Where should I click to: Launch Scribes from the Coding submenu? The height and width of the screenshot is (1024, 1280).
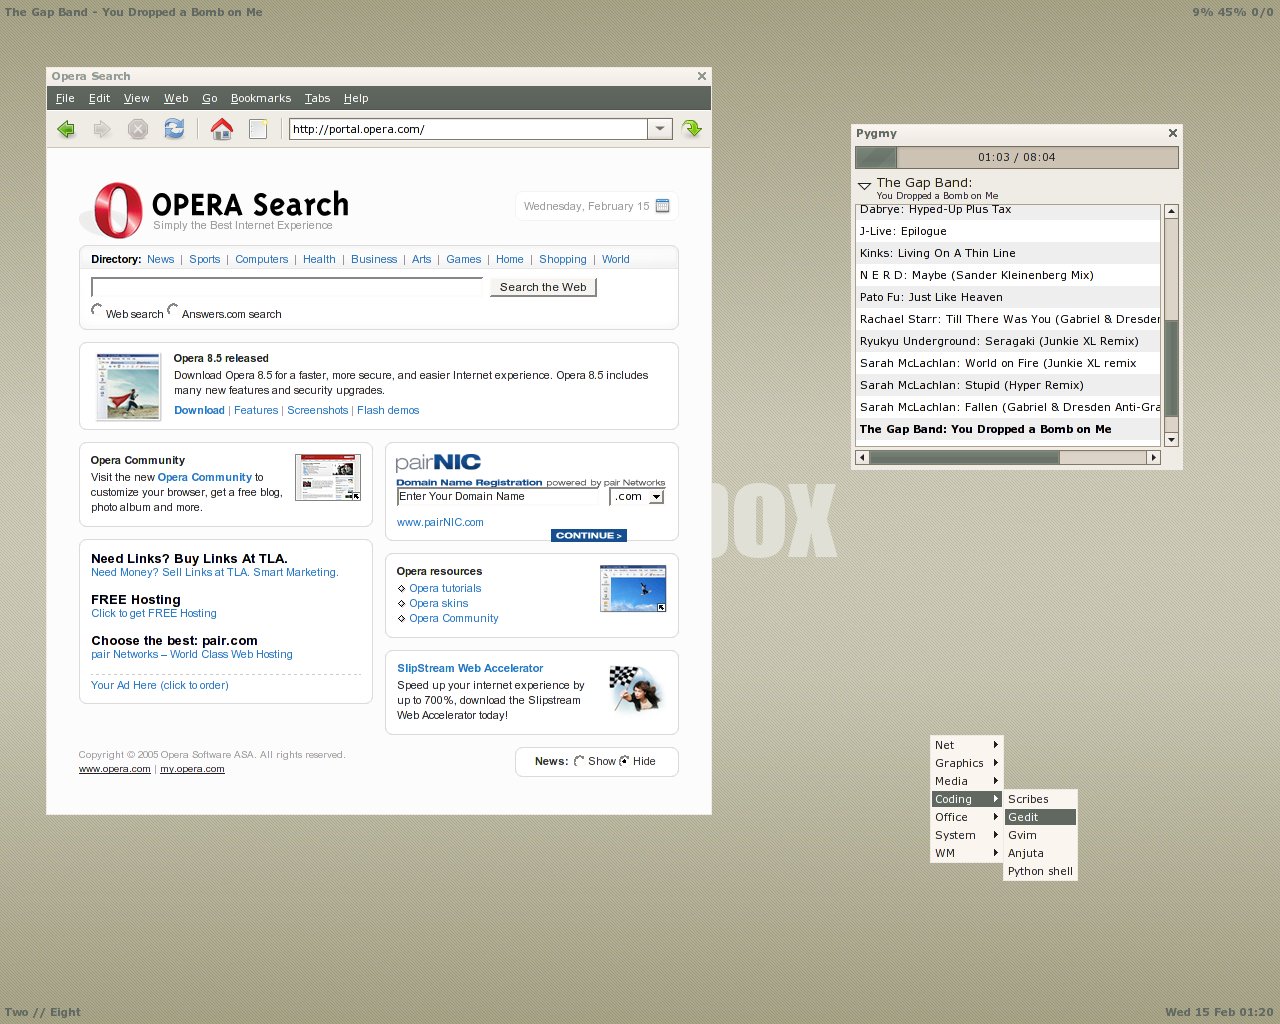tap(1040, 799)
